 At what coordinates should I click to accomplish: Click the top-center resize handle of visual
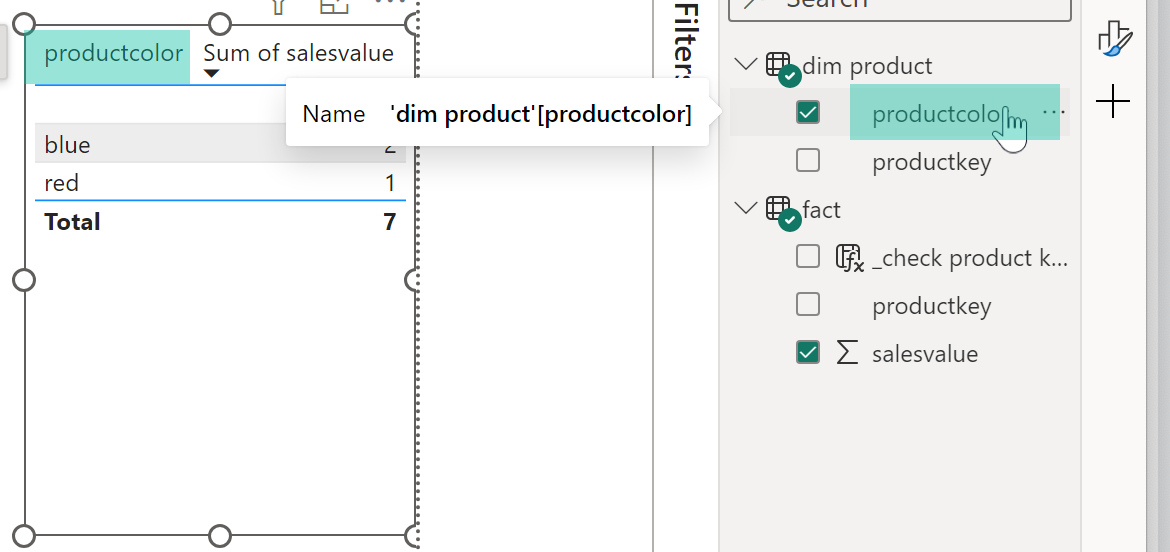click(x=219, y=24)
